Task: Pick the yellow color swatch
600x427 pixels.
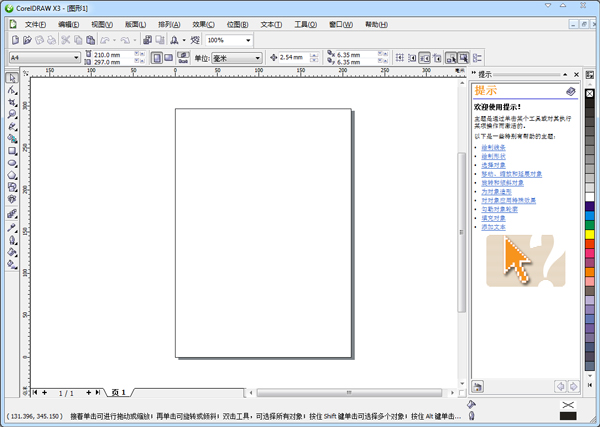Action: point(590,234)
